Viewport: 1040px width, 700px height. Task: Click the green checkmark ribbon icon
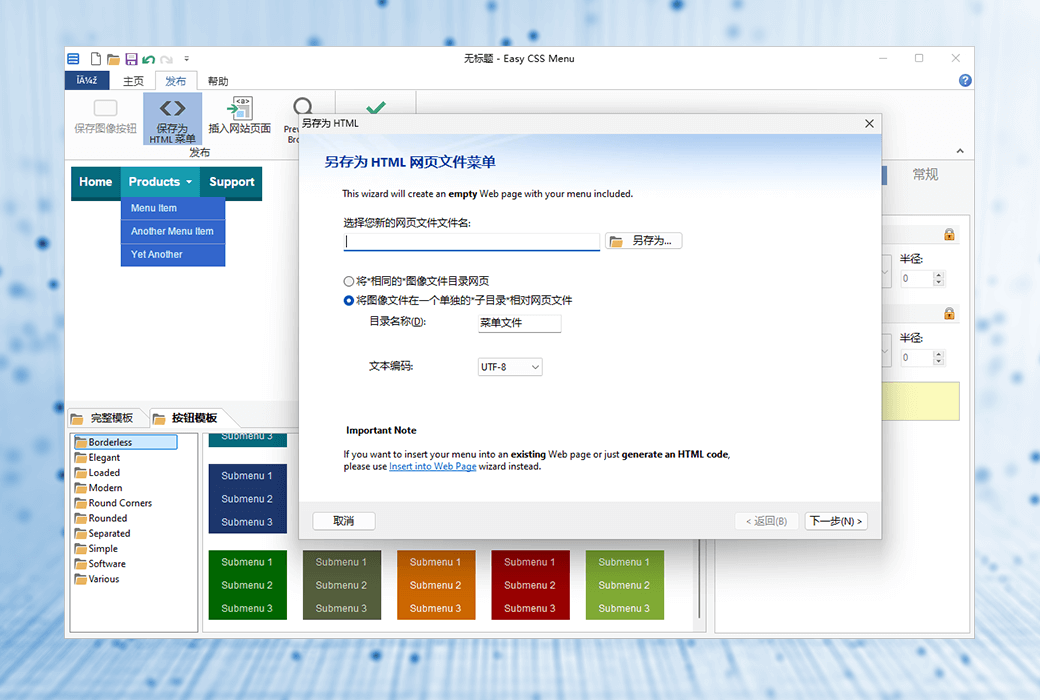376,106
